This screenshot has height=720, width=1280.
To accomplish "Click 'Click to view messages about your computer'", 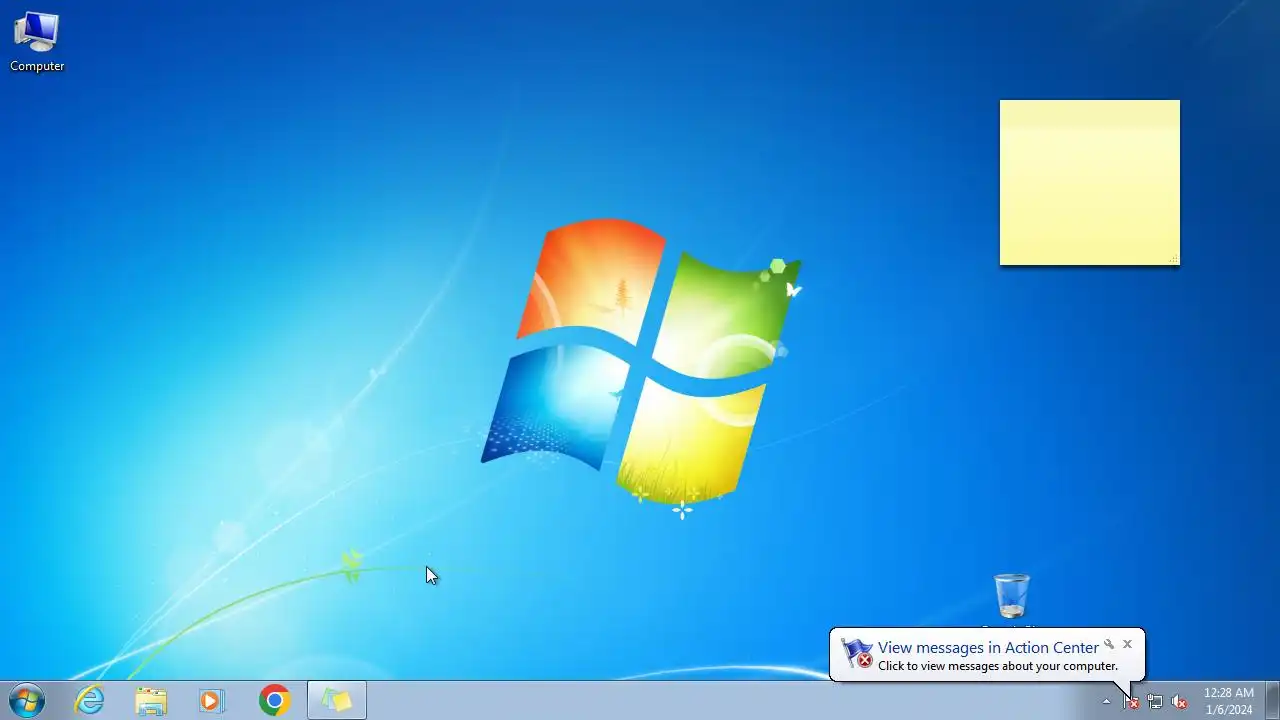I will (998, 666).
